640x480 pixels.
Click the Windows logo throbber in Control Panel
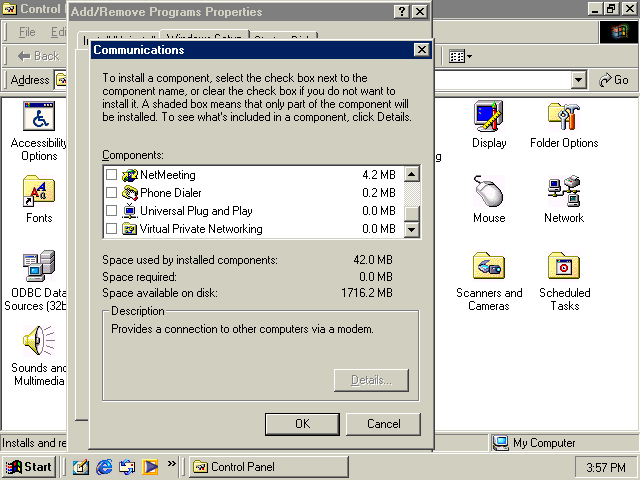pyautogui.click(x=619, y=32)
